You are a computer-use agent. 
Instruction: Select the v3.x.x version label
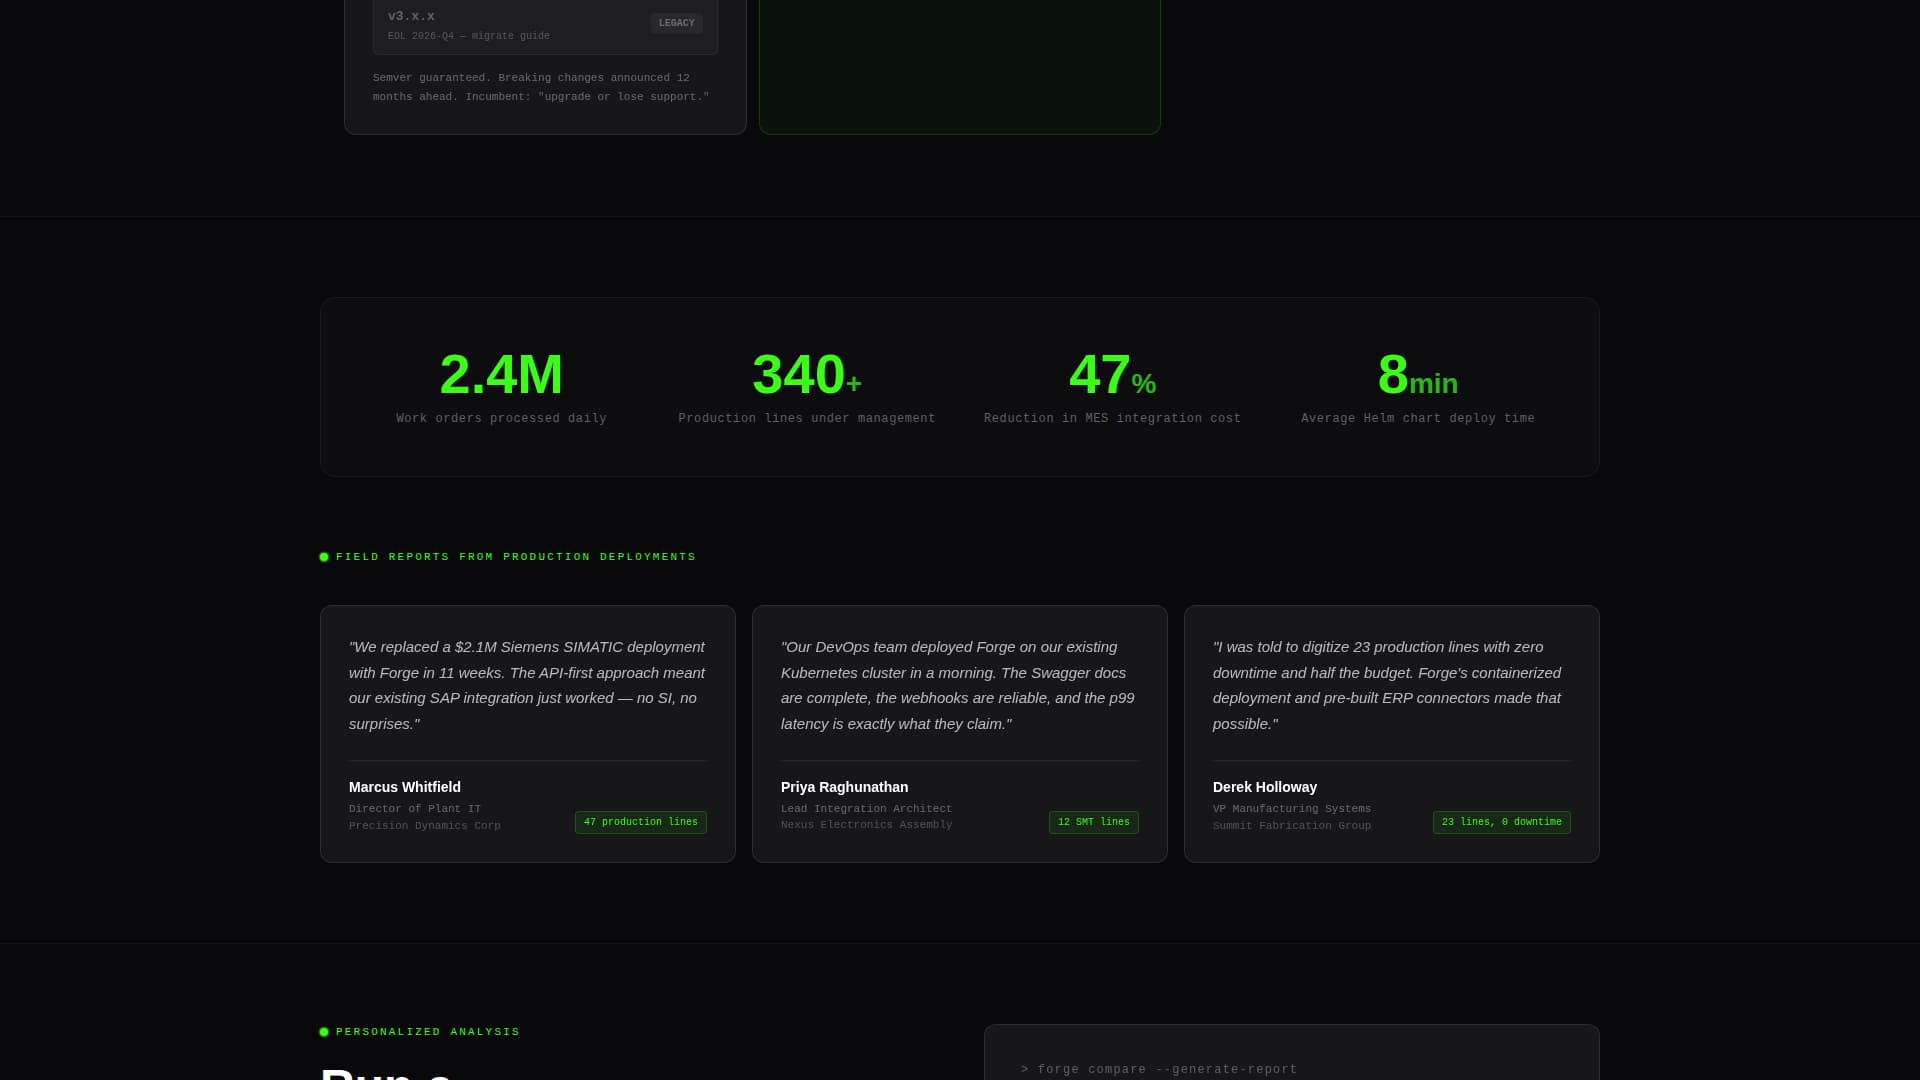click(x=411, y=16)
